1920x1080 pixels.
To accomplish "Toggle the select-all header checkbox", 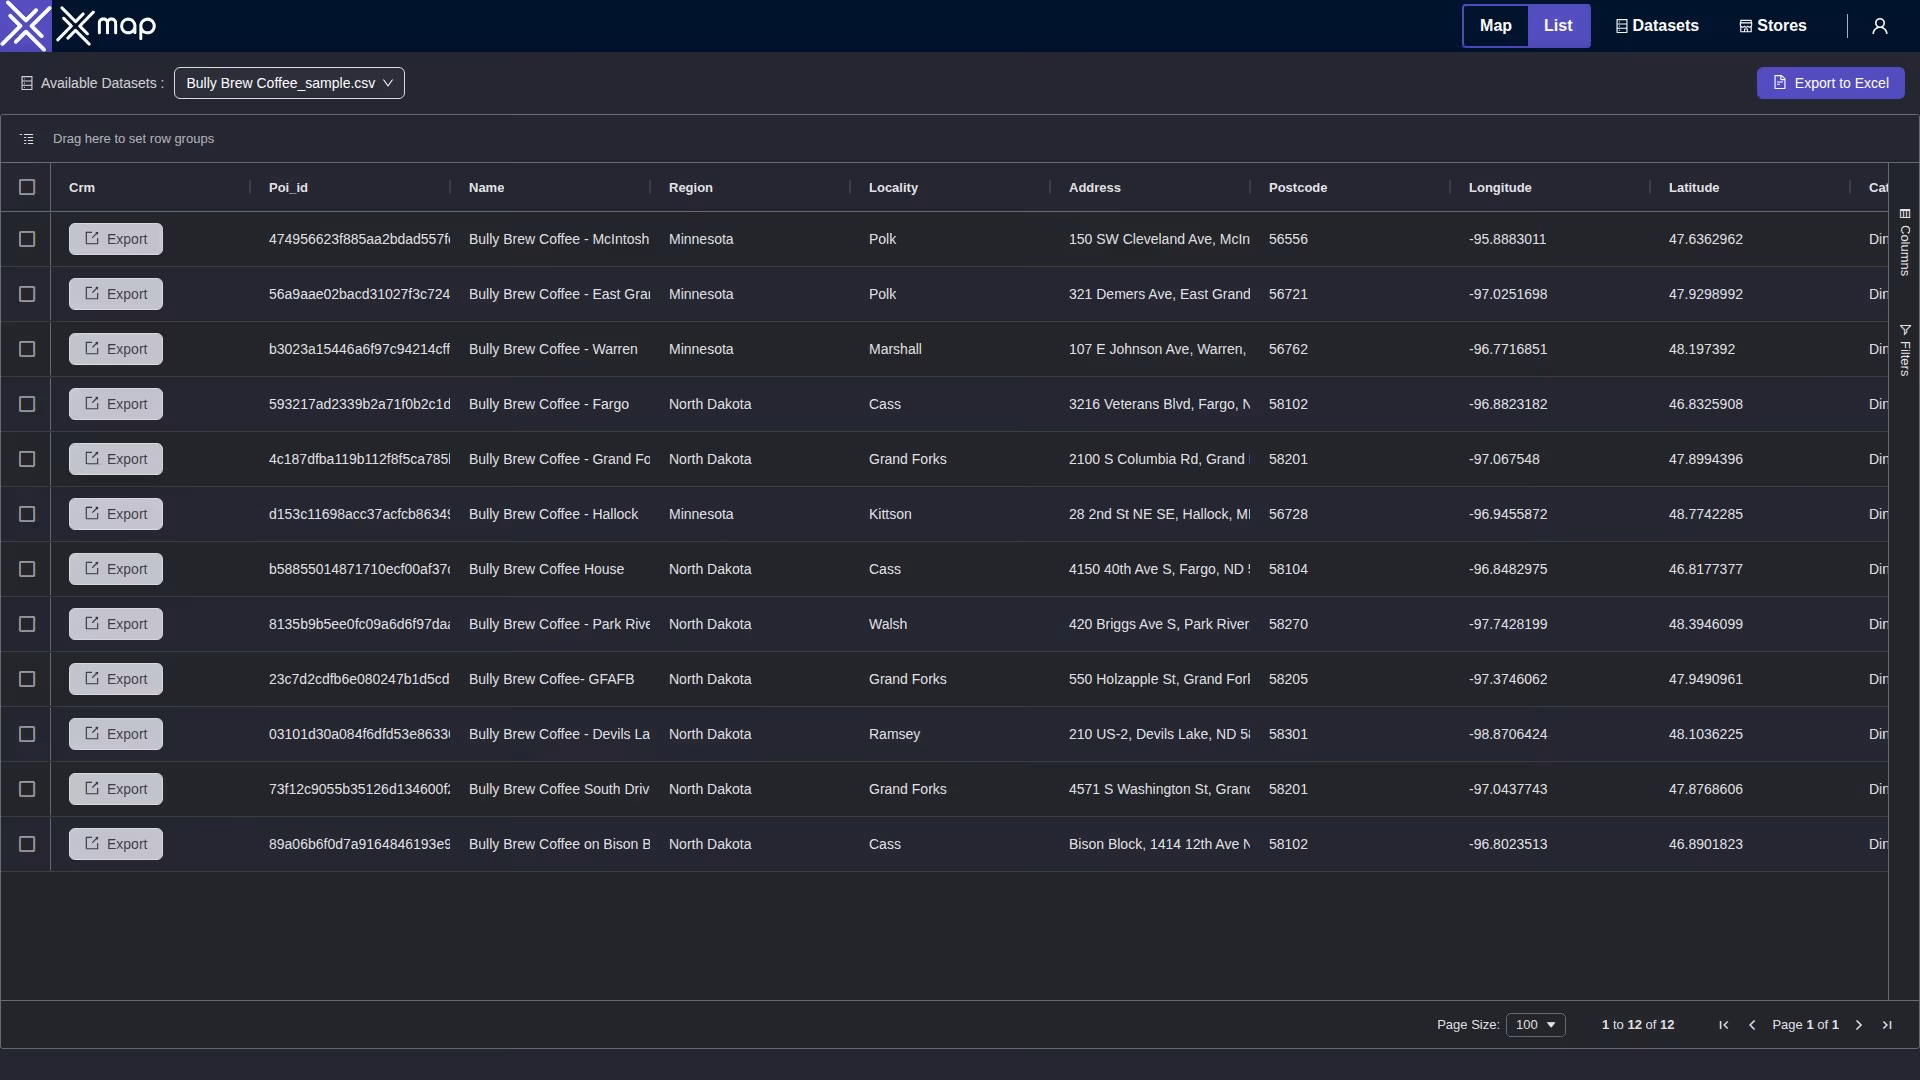I will 27,187.
